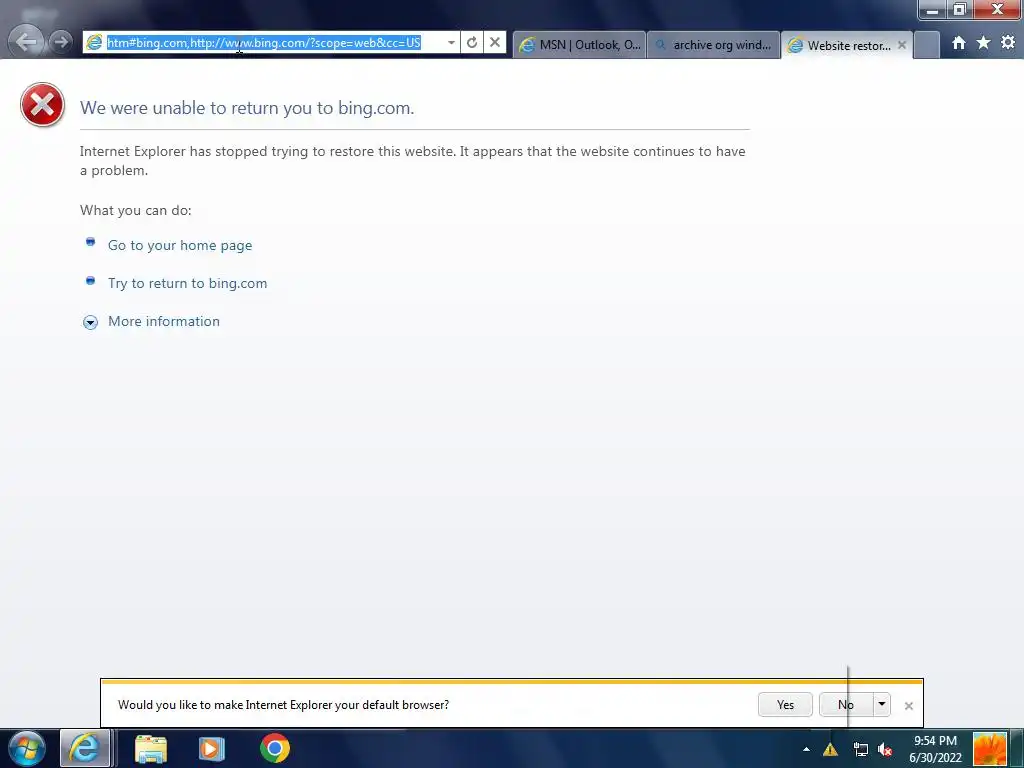Restore down the Internet Explorer window
This screenshot has height=768, width=1024.
959,10
